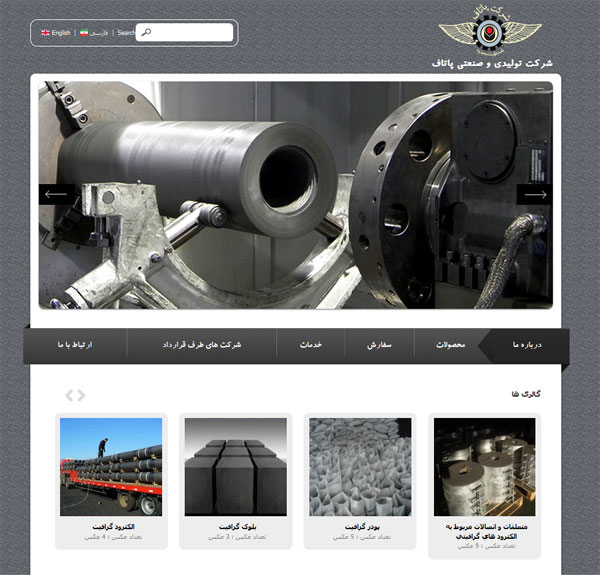Click the magnifier search icon
600x575 pixels.
pyautogui.click(x=146, y=33)
